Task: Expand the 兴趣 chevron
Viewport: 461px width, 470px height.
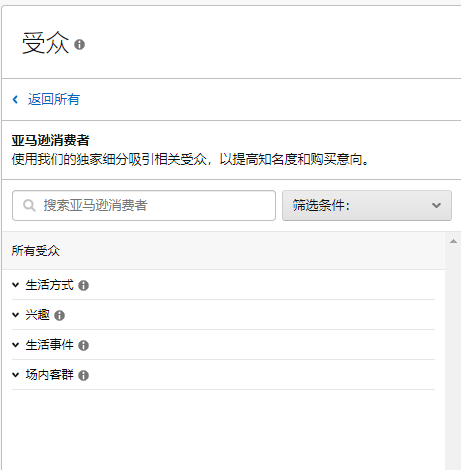Action: [15, 315]
